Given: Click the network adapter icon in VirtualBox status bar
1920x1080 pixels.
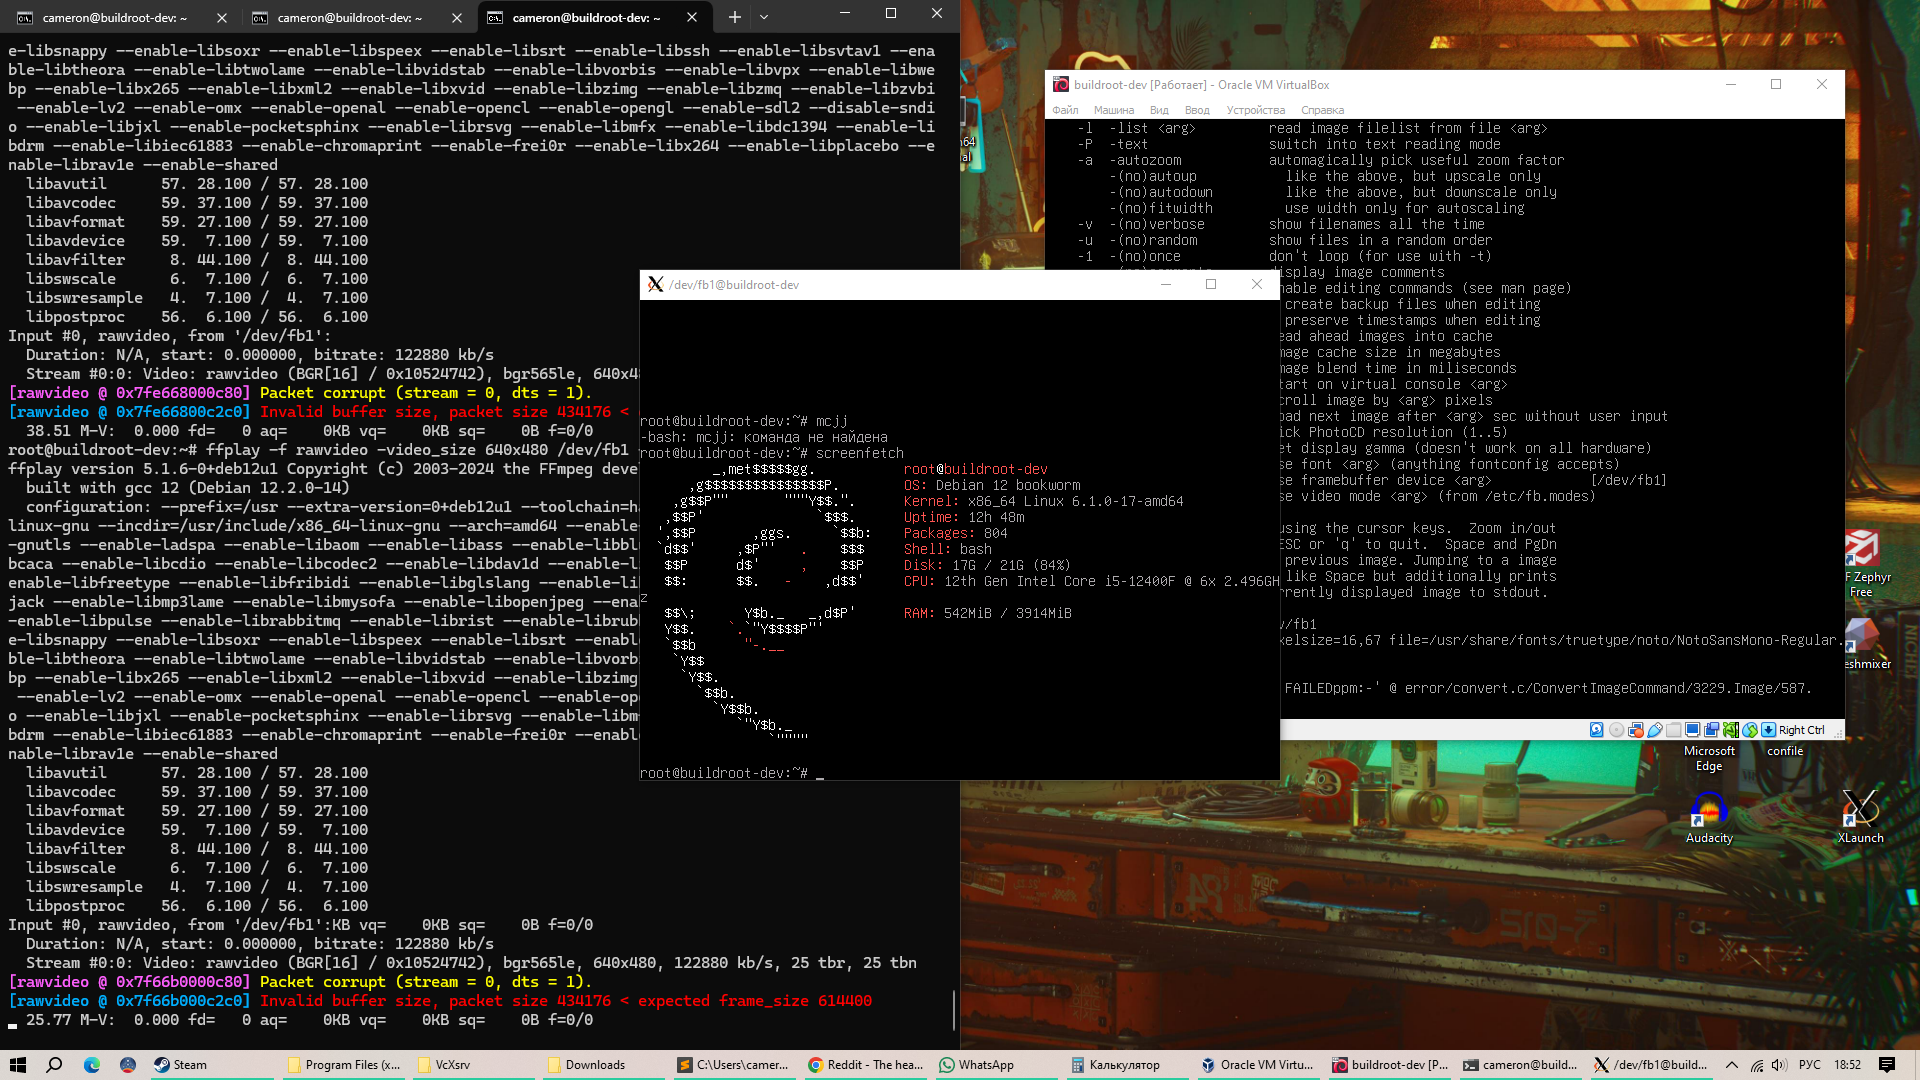Looking at the screenshot, I should (x=1636, y=730).
